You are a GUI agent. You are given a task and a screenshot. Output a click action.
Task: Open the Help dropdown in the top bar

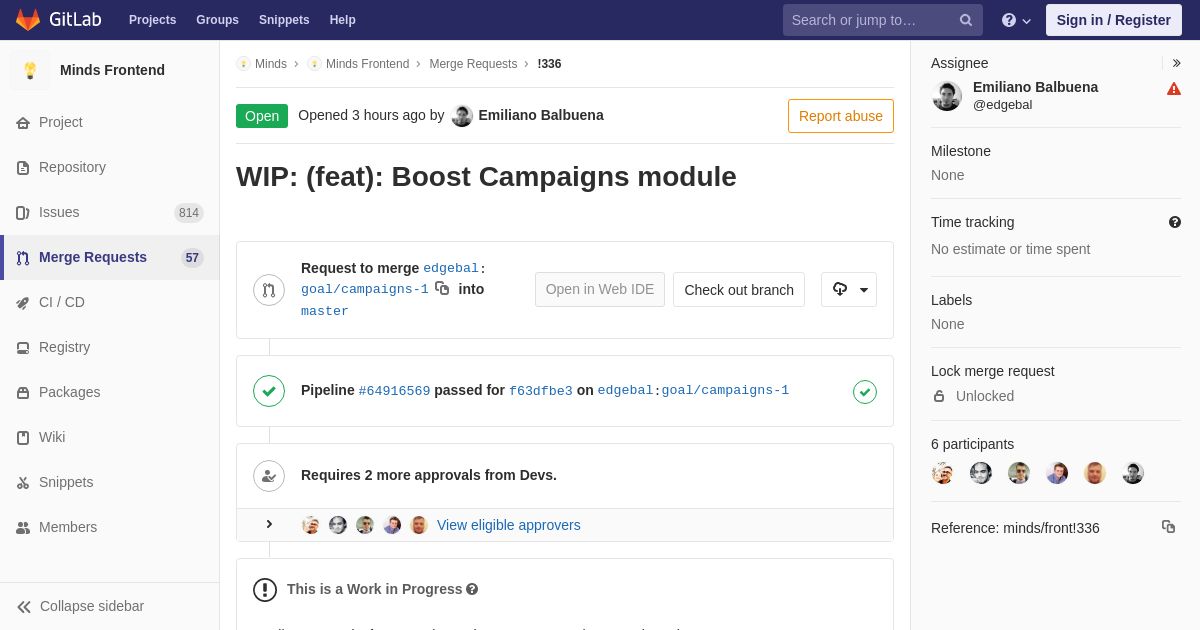[x=1016, y=20]
